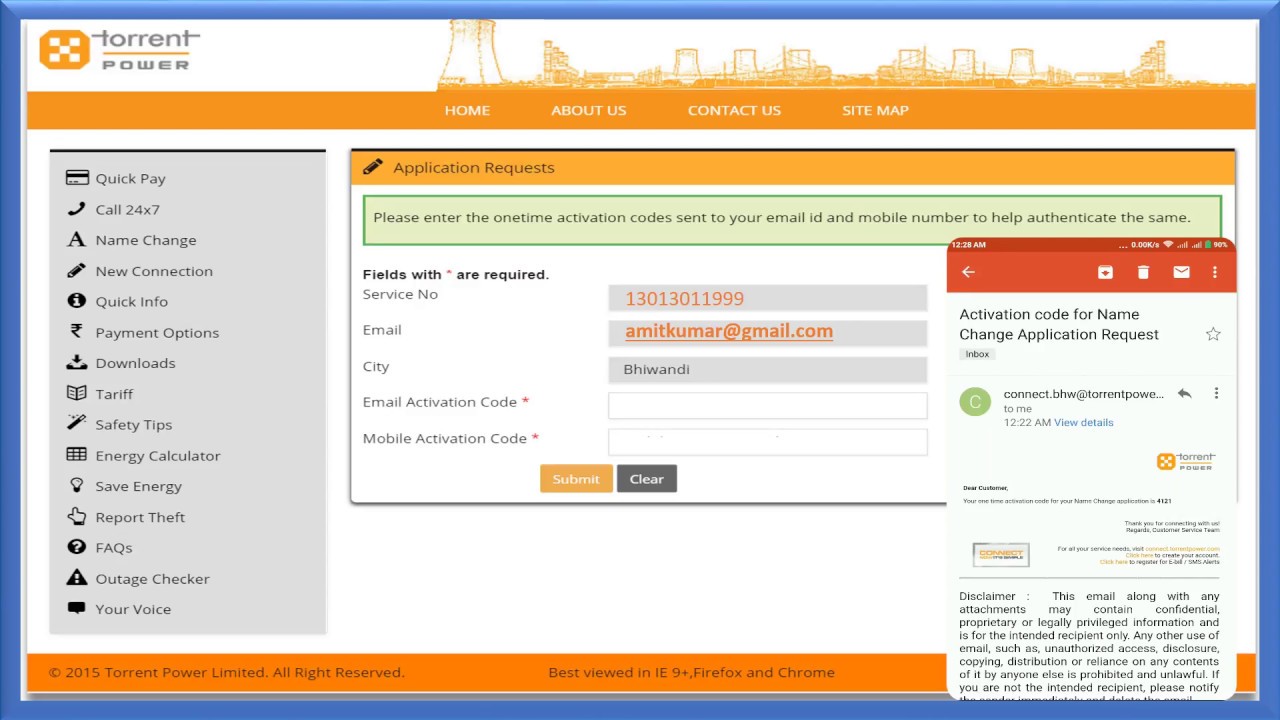
Task: Click the Service No field
Action: pyautogui.click(x=768, y=298)
